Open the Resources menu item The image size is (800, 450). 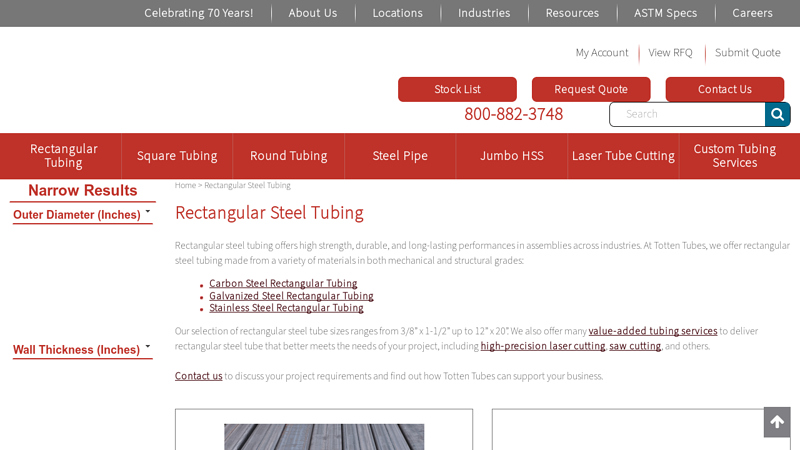572,13
